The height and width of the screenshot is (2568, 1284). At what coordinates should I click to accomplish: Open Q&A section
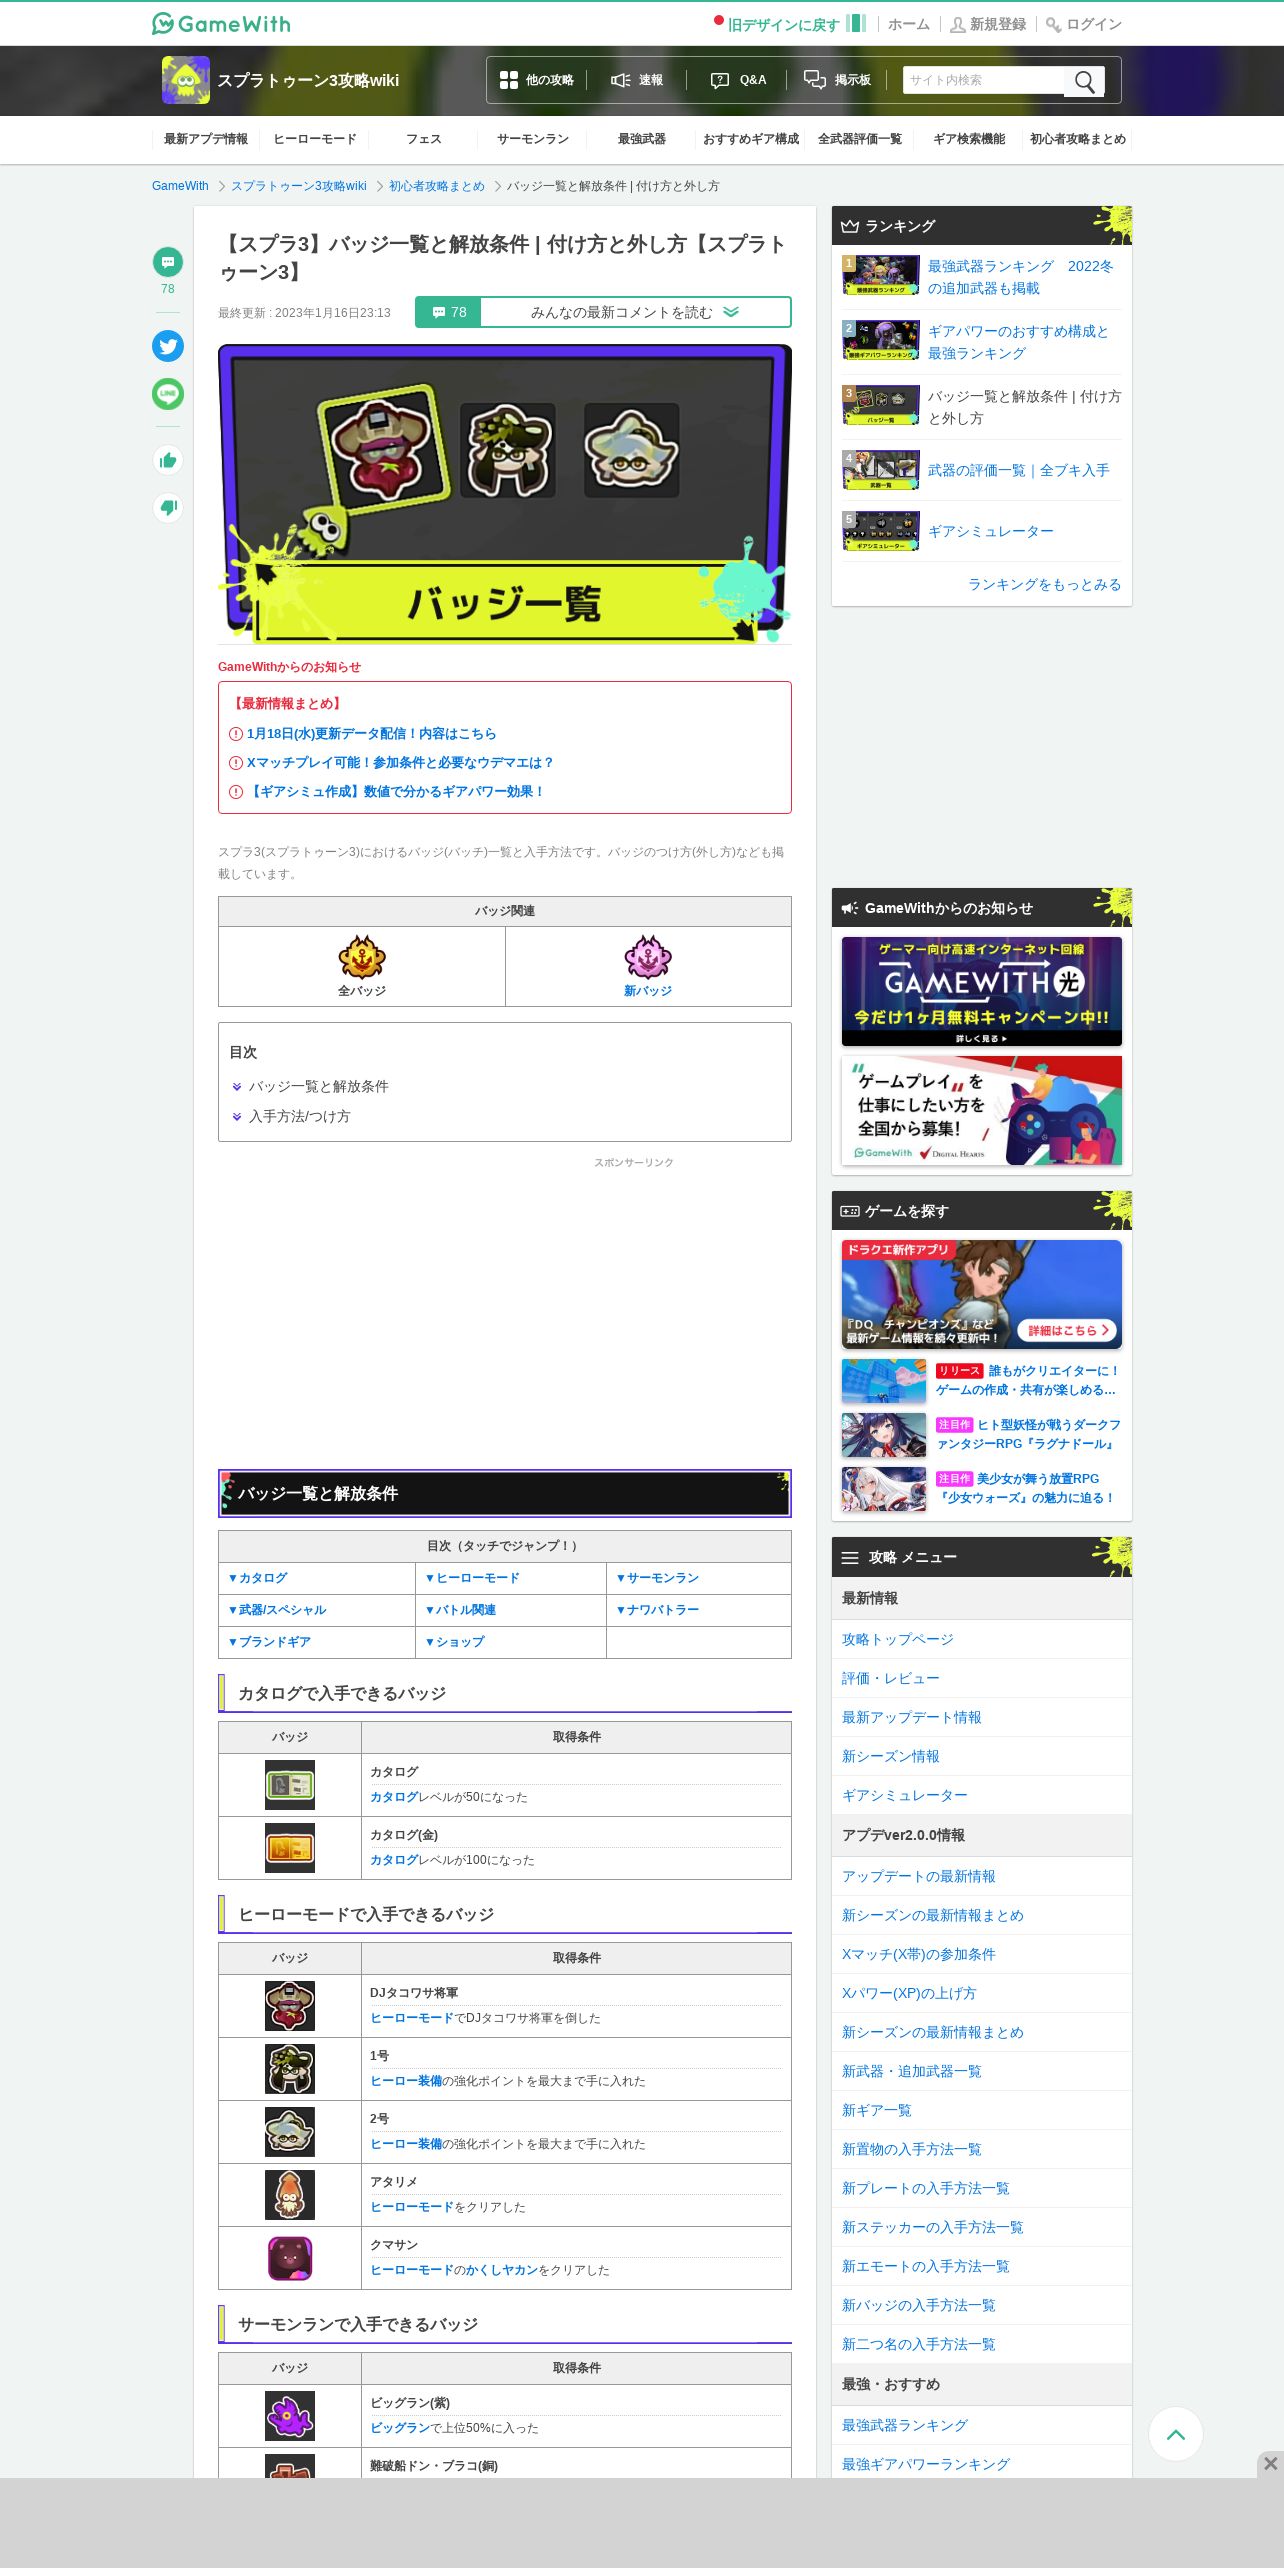(x=738, y=80)
